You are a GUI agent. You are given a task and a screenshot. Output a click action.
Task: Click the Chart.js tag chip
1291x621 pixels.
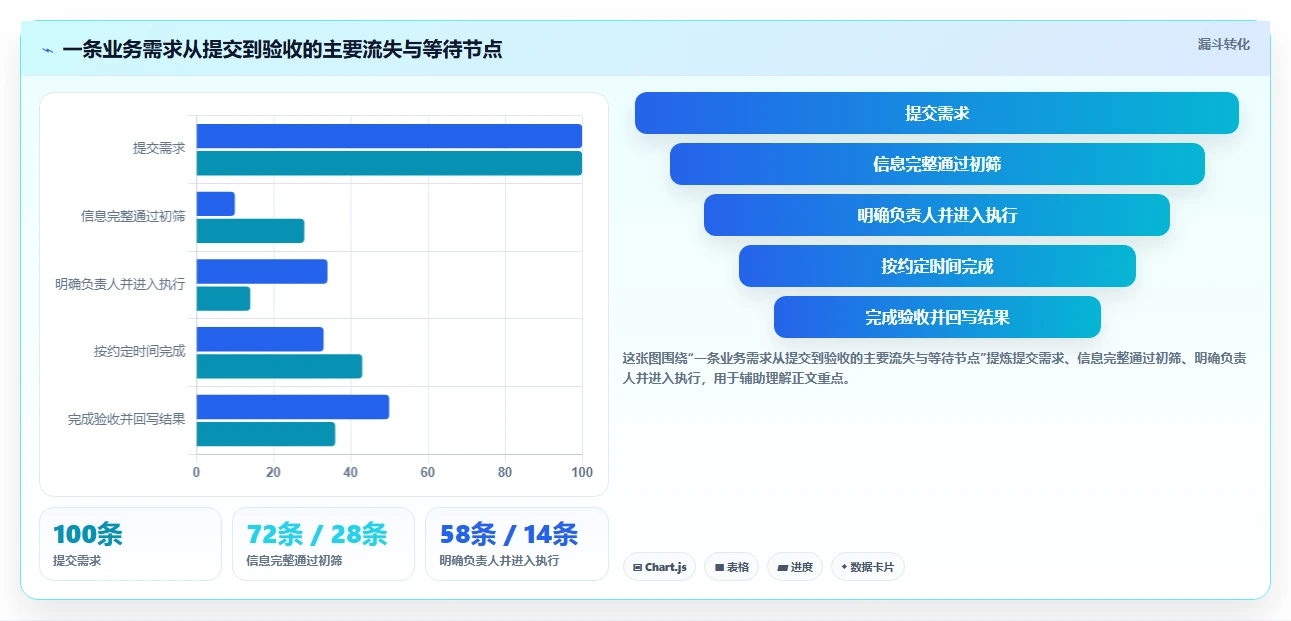coord(659,567)
